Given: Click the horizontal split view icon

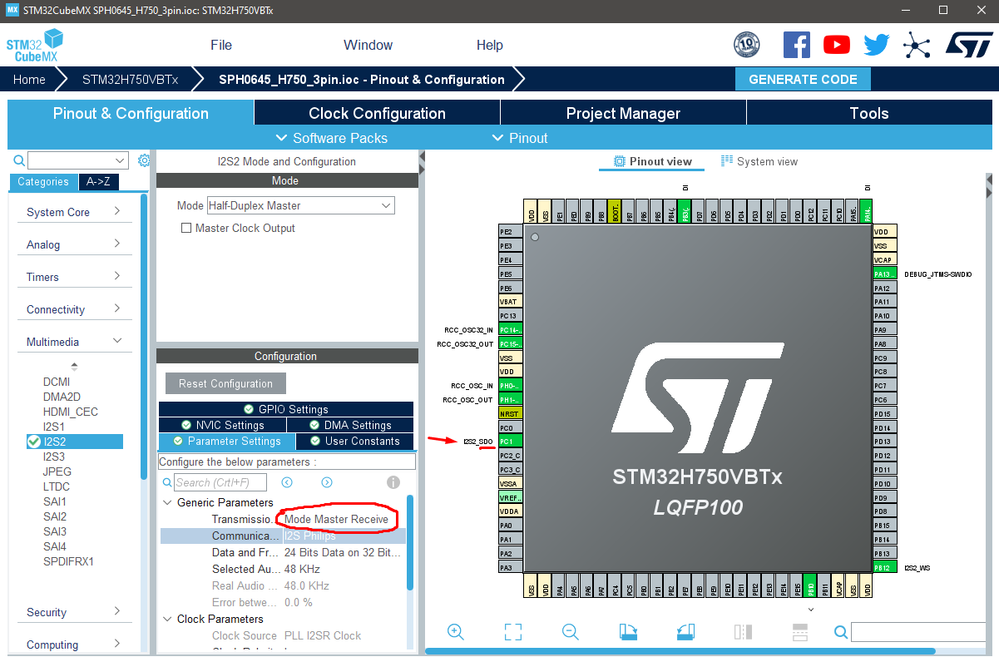Looking at the screenshot, I should 800,632.
